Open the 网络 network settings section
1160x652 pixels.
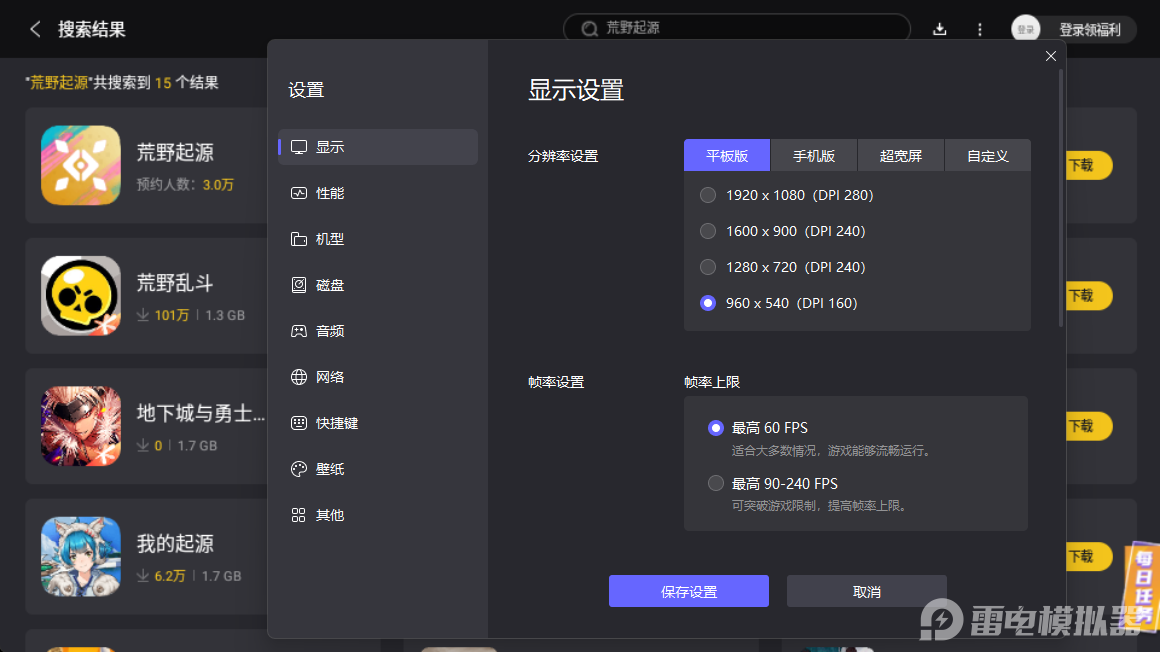click(378, 377)
